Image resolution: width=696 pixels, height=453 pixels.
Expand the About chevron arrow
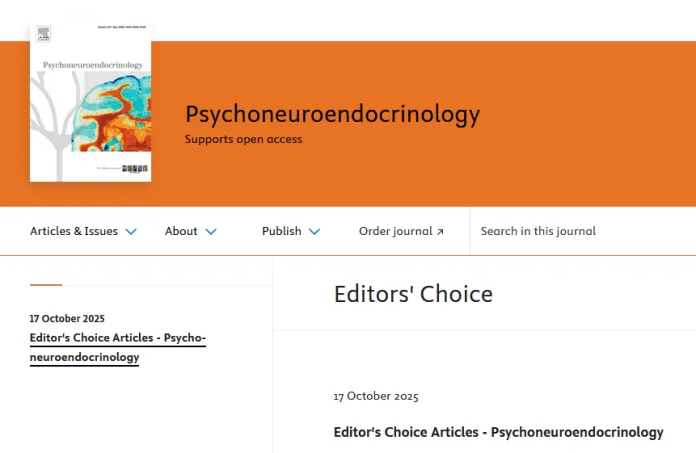(x=211, y=232)
